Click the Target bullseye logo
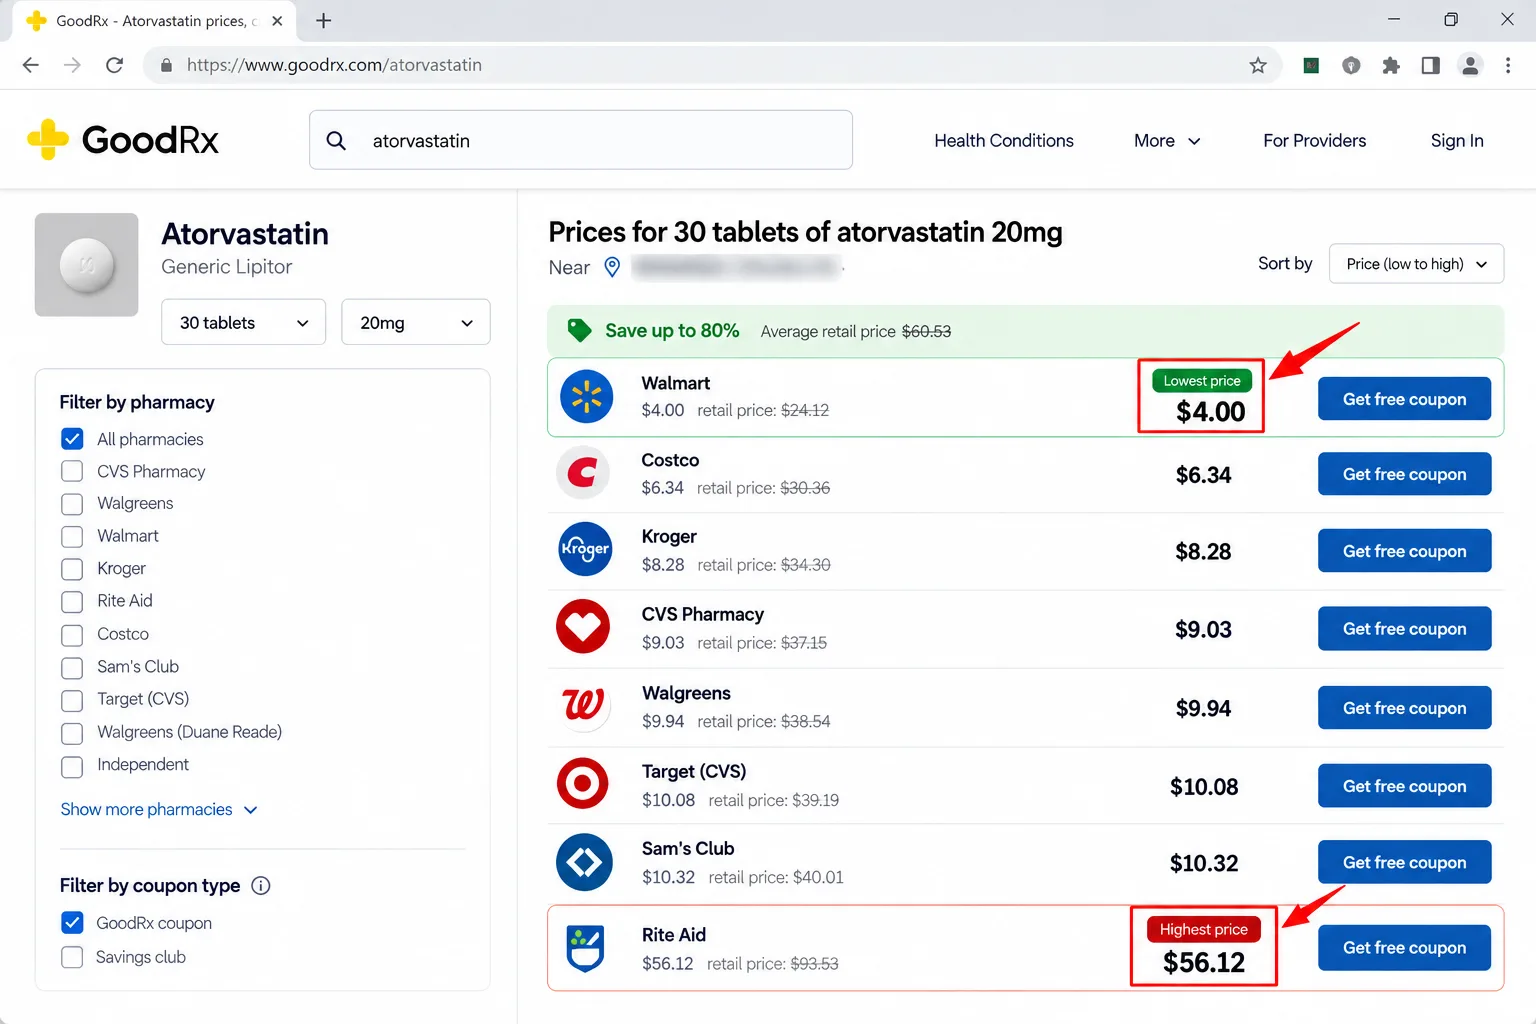The width and height of the screenshot is (1536, 1024). click(x=583, y=783)
